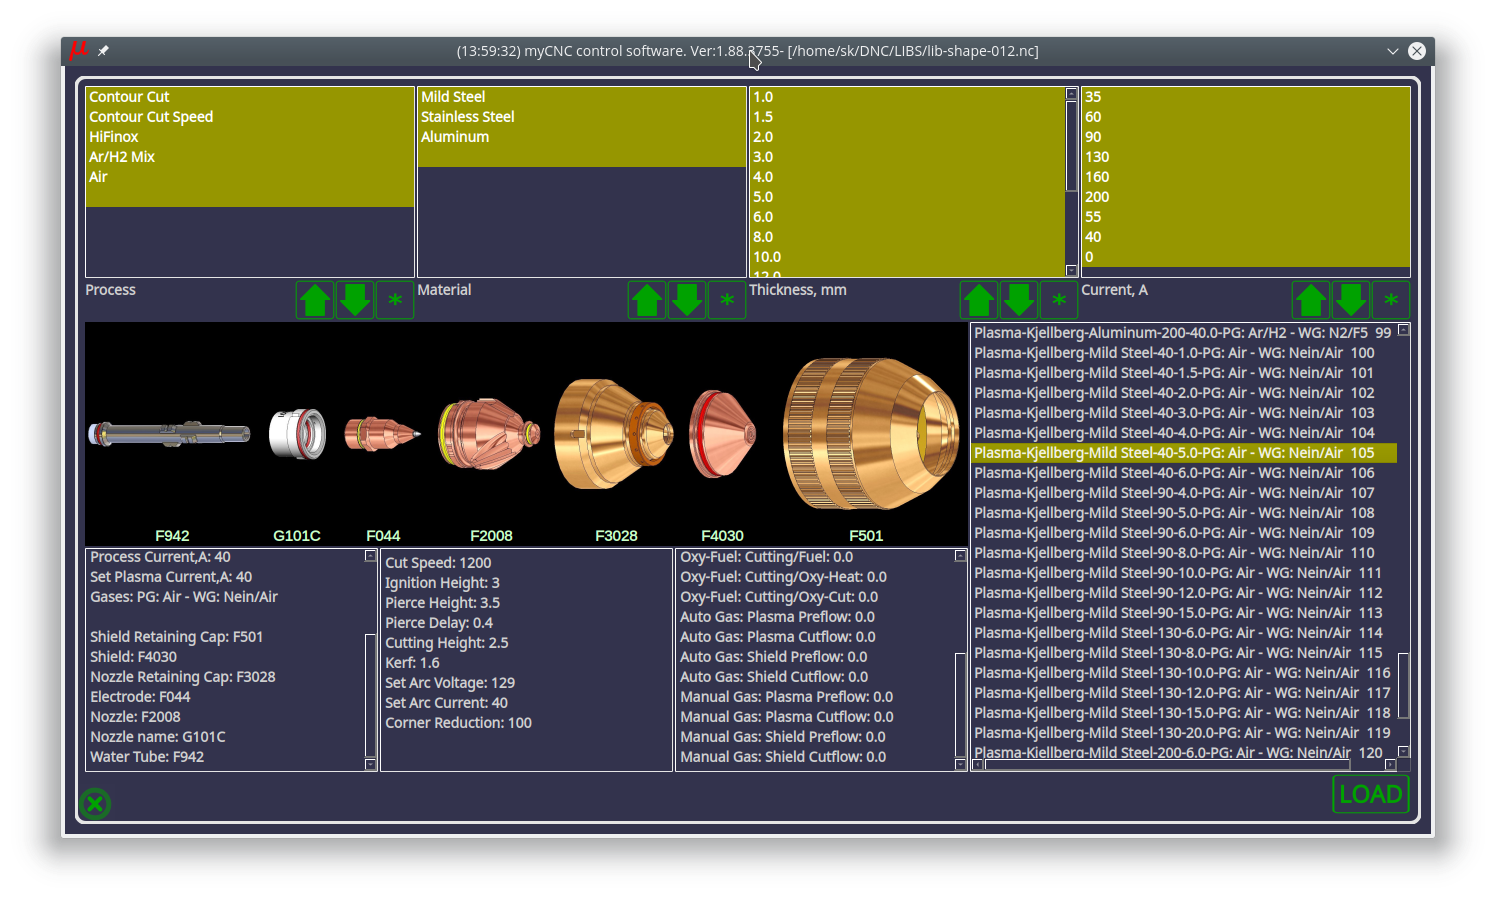Click the Set Arc Voltage: 129 line

[x=450, y=683]
